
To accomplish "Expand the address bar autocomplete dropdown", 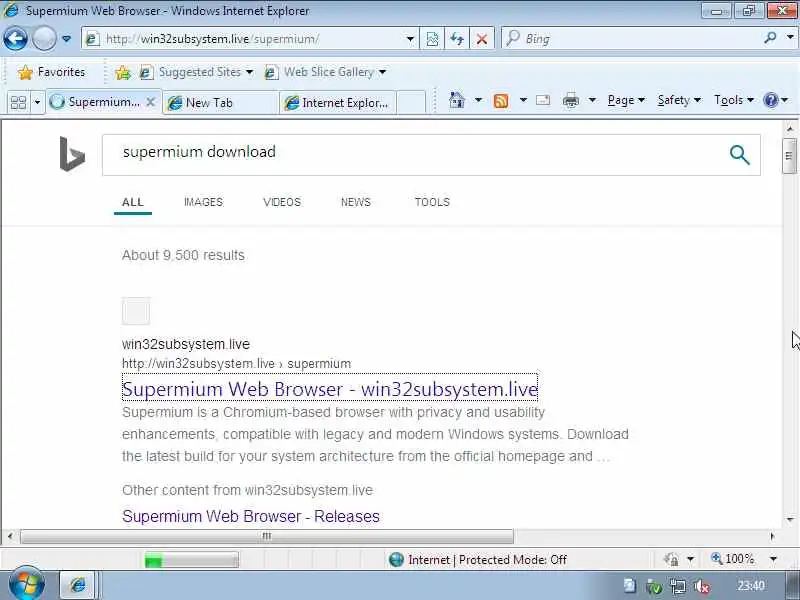I will (410, 39).
